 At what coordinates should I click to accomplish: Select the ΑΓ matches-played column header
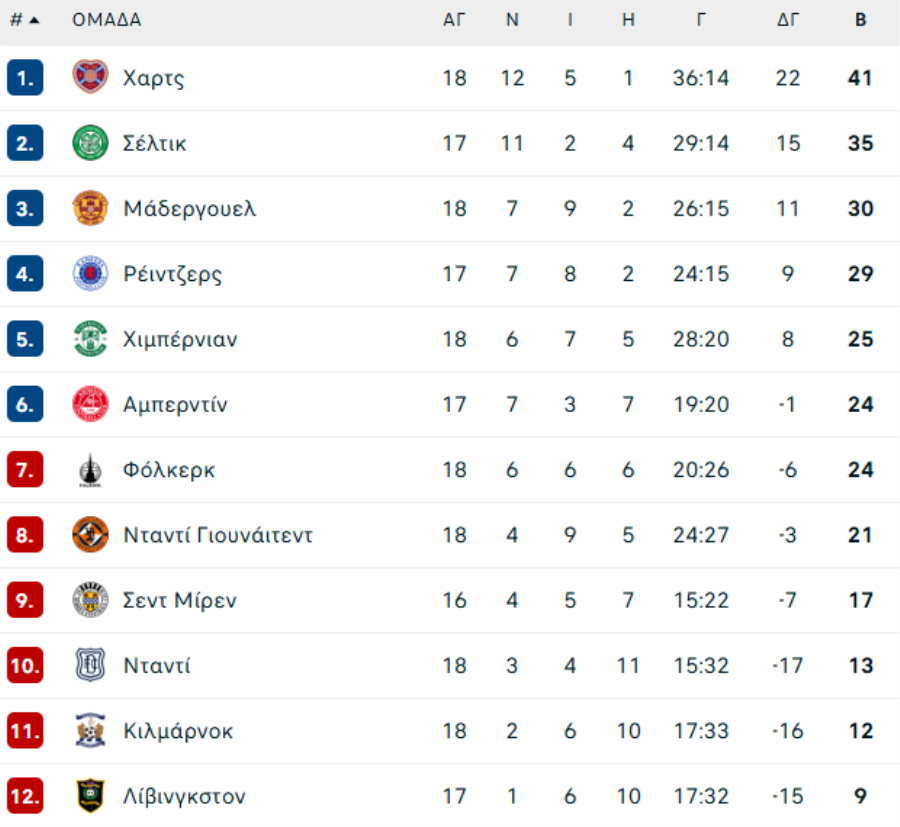tap(454, 20)
